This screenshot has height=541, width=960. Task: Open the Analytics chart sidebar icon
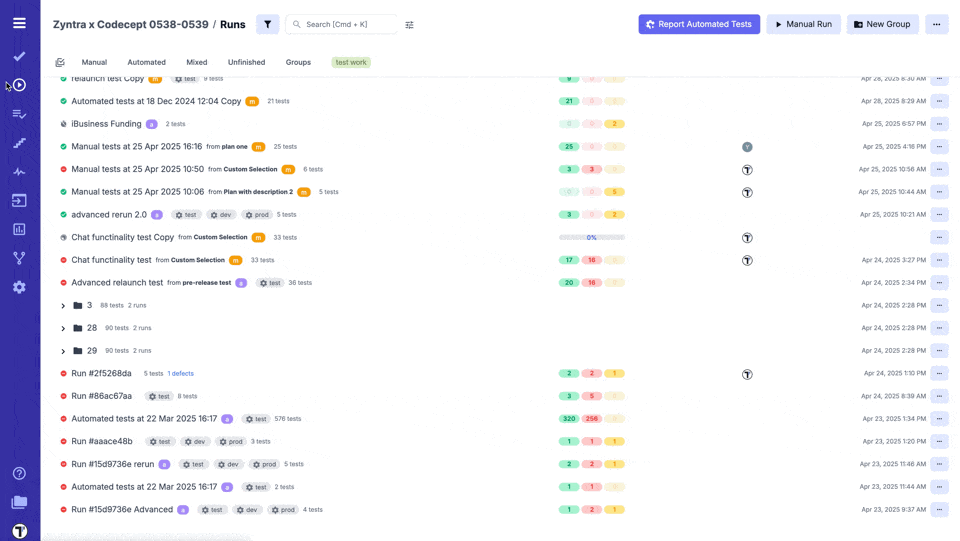click(20, 229)
